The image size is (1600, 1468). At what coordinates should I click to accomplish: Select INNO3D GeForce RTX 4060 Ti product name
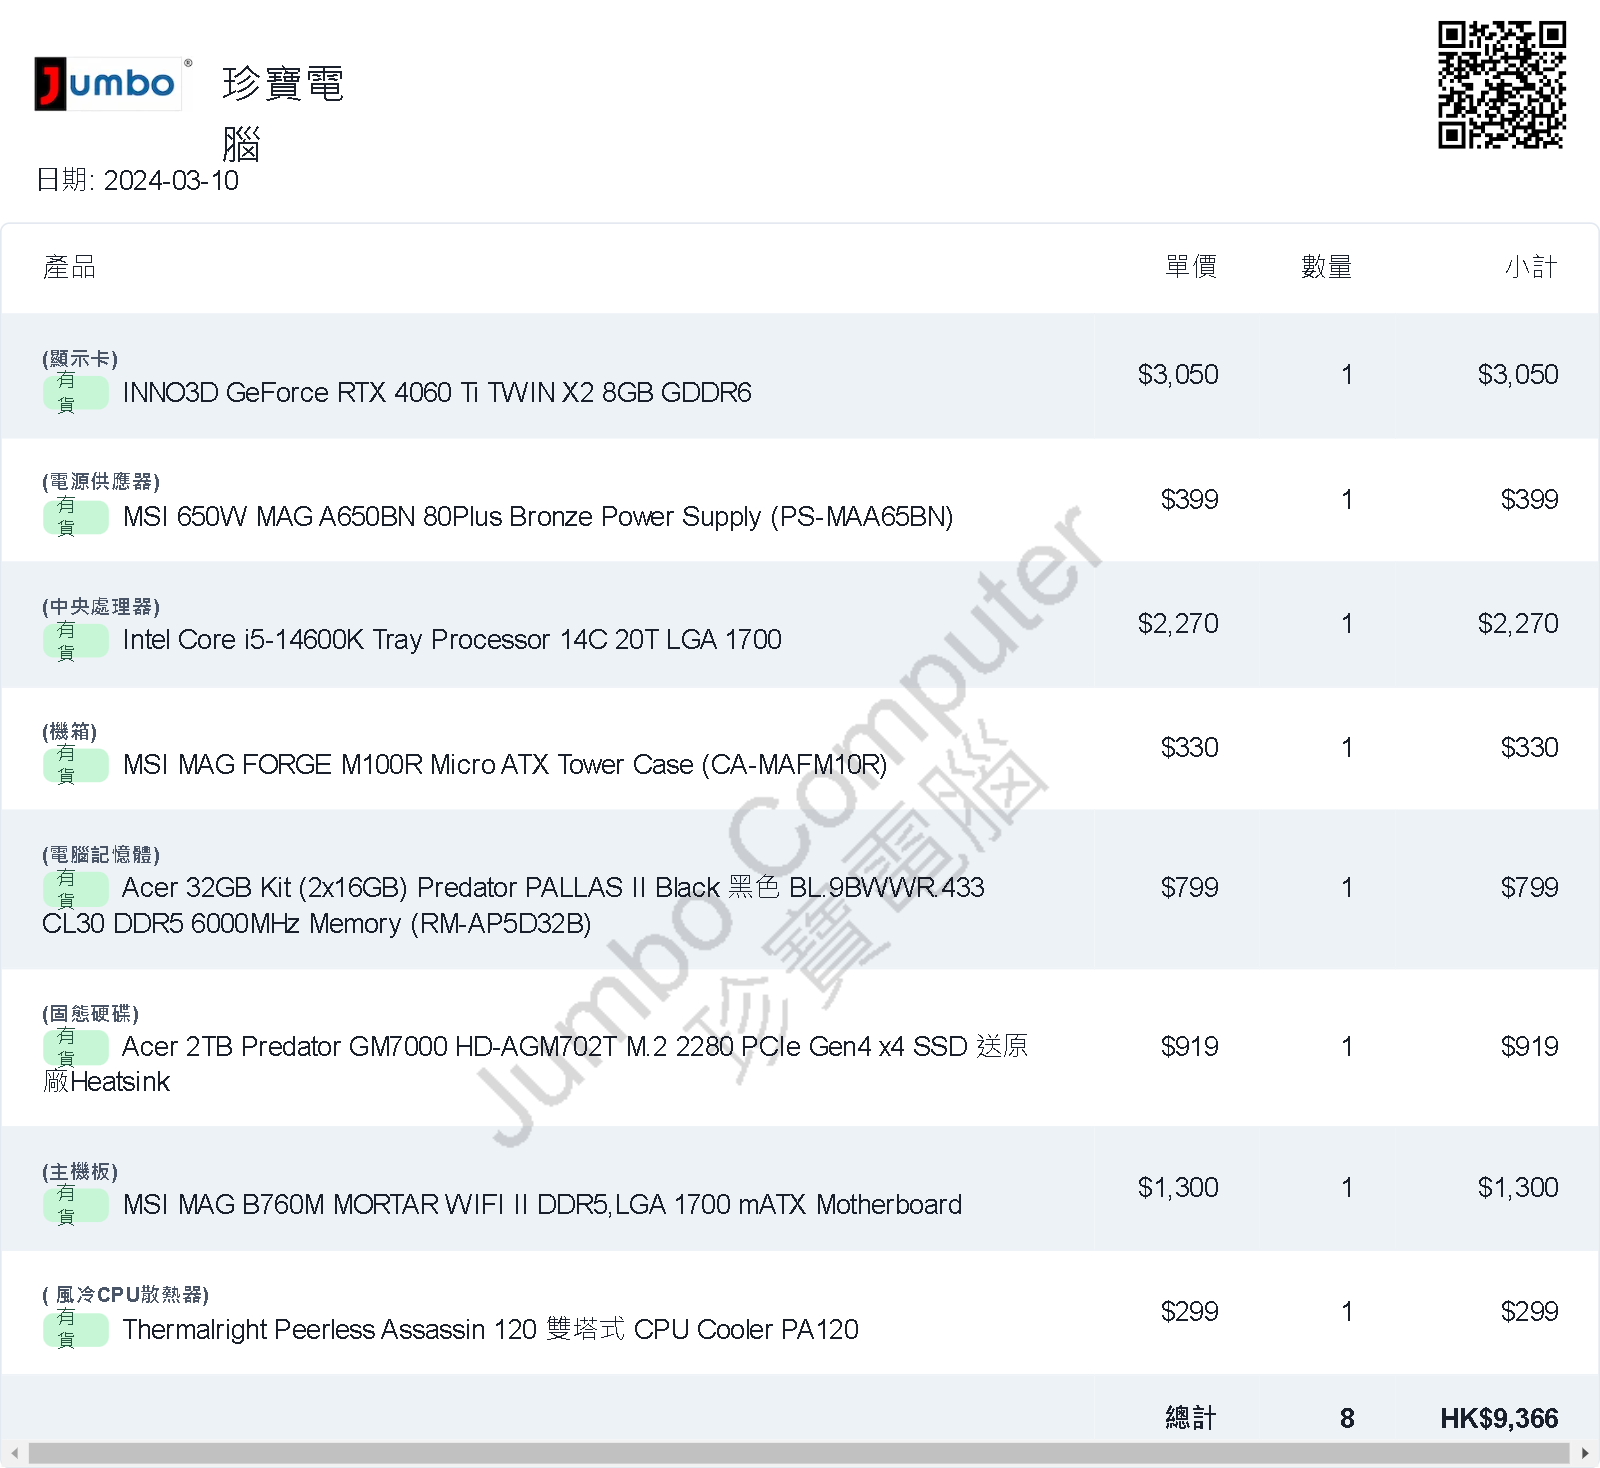(x=437, y=392)
